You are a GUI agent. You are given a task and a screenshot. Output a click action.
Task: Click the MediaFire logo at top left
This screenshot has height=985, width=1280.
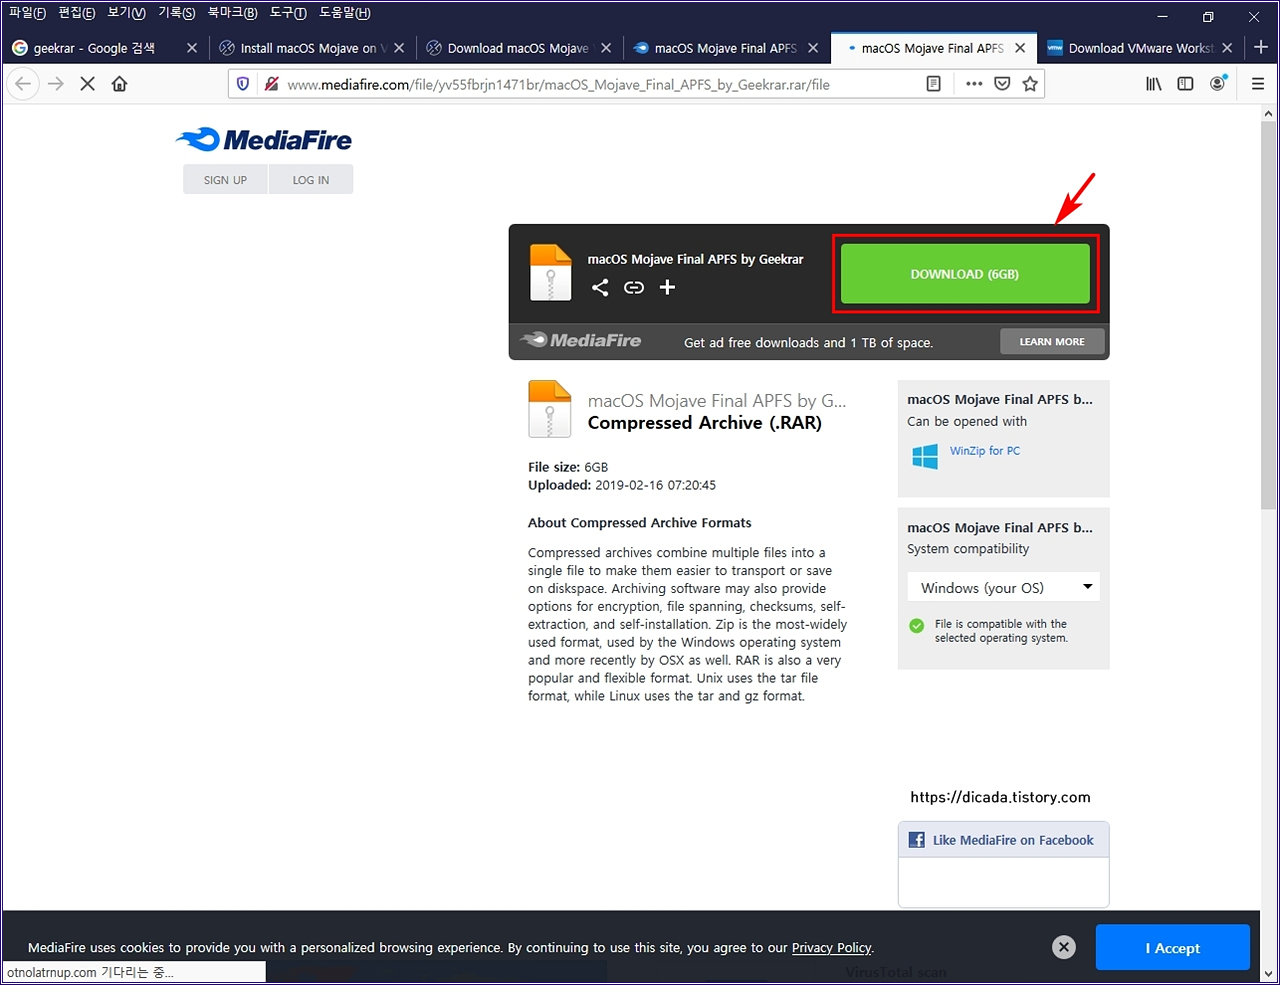[x=264, y=140]
